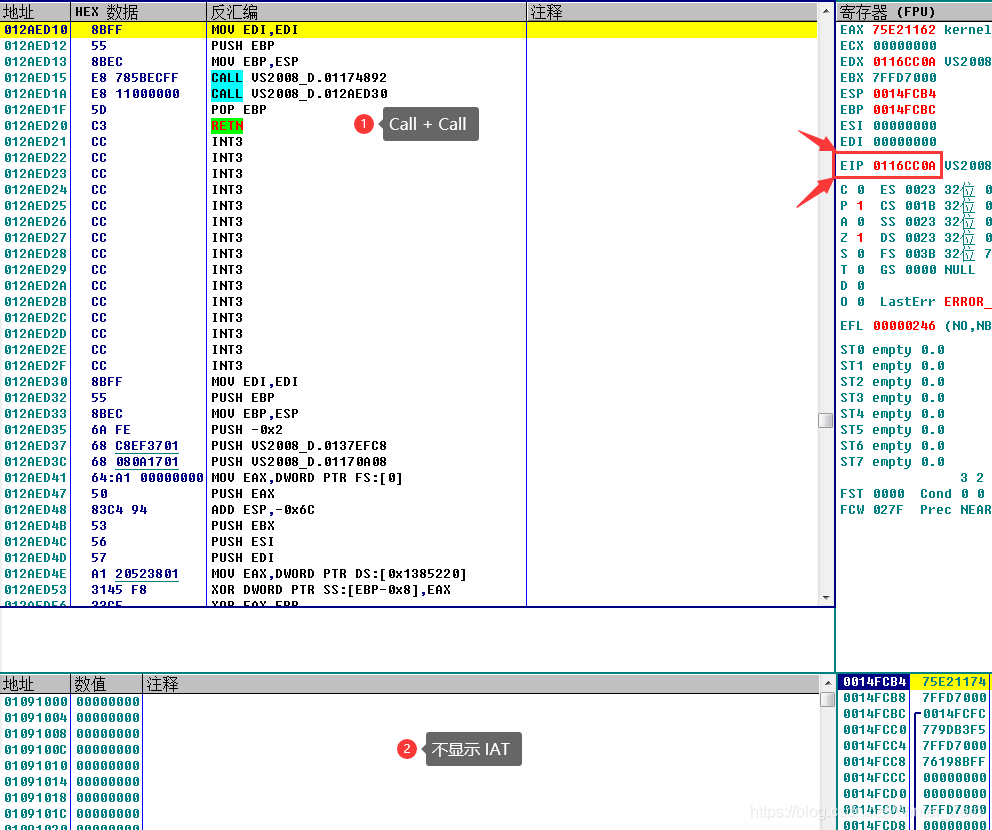Image resolution: width=992 pixels, height=830 pixels.
Task: Click disassembly pane scroll down arrow
Action: pyautogui.click(x=826, y=598)
